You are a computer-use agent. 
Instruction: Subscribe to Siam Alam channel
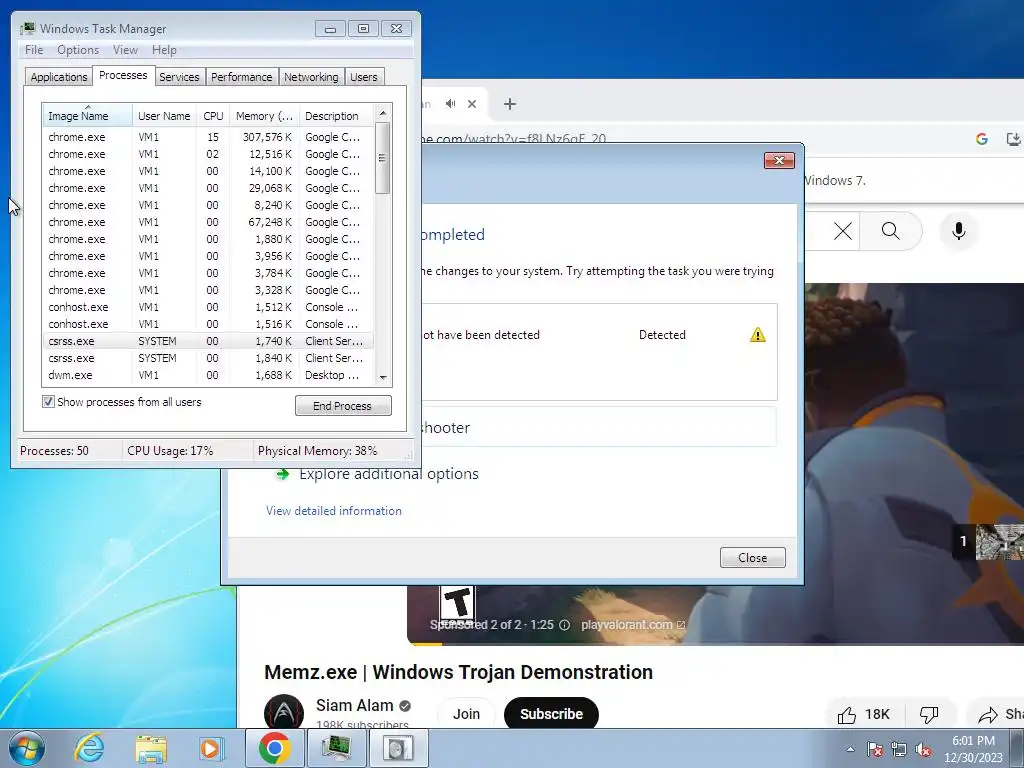point(551,714)
